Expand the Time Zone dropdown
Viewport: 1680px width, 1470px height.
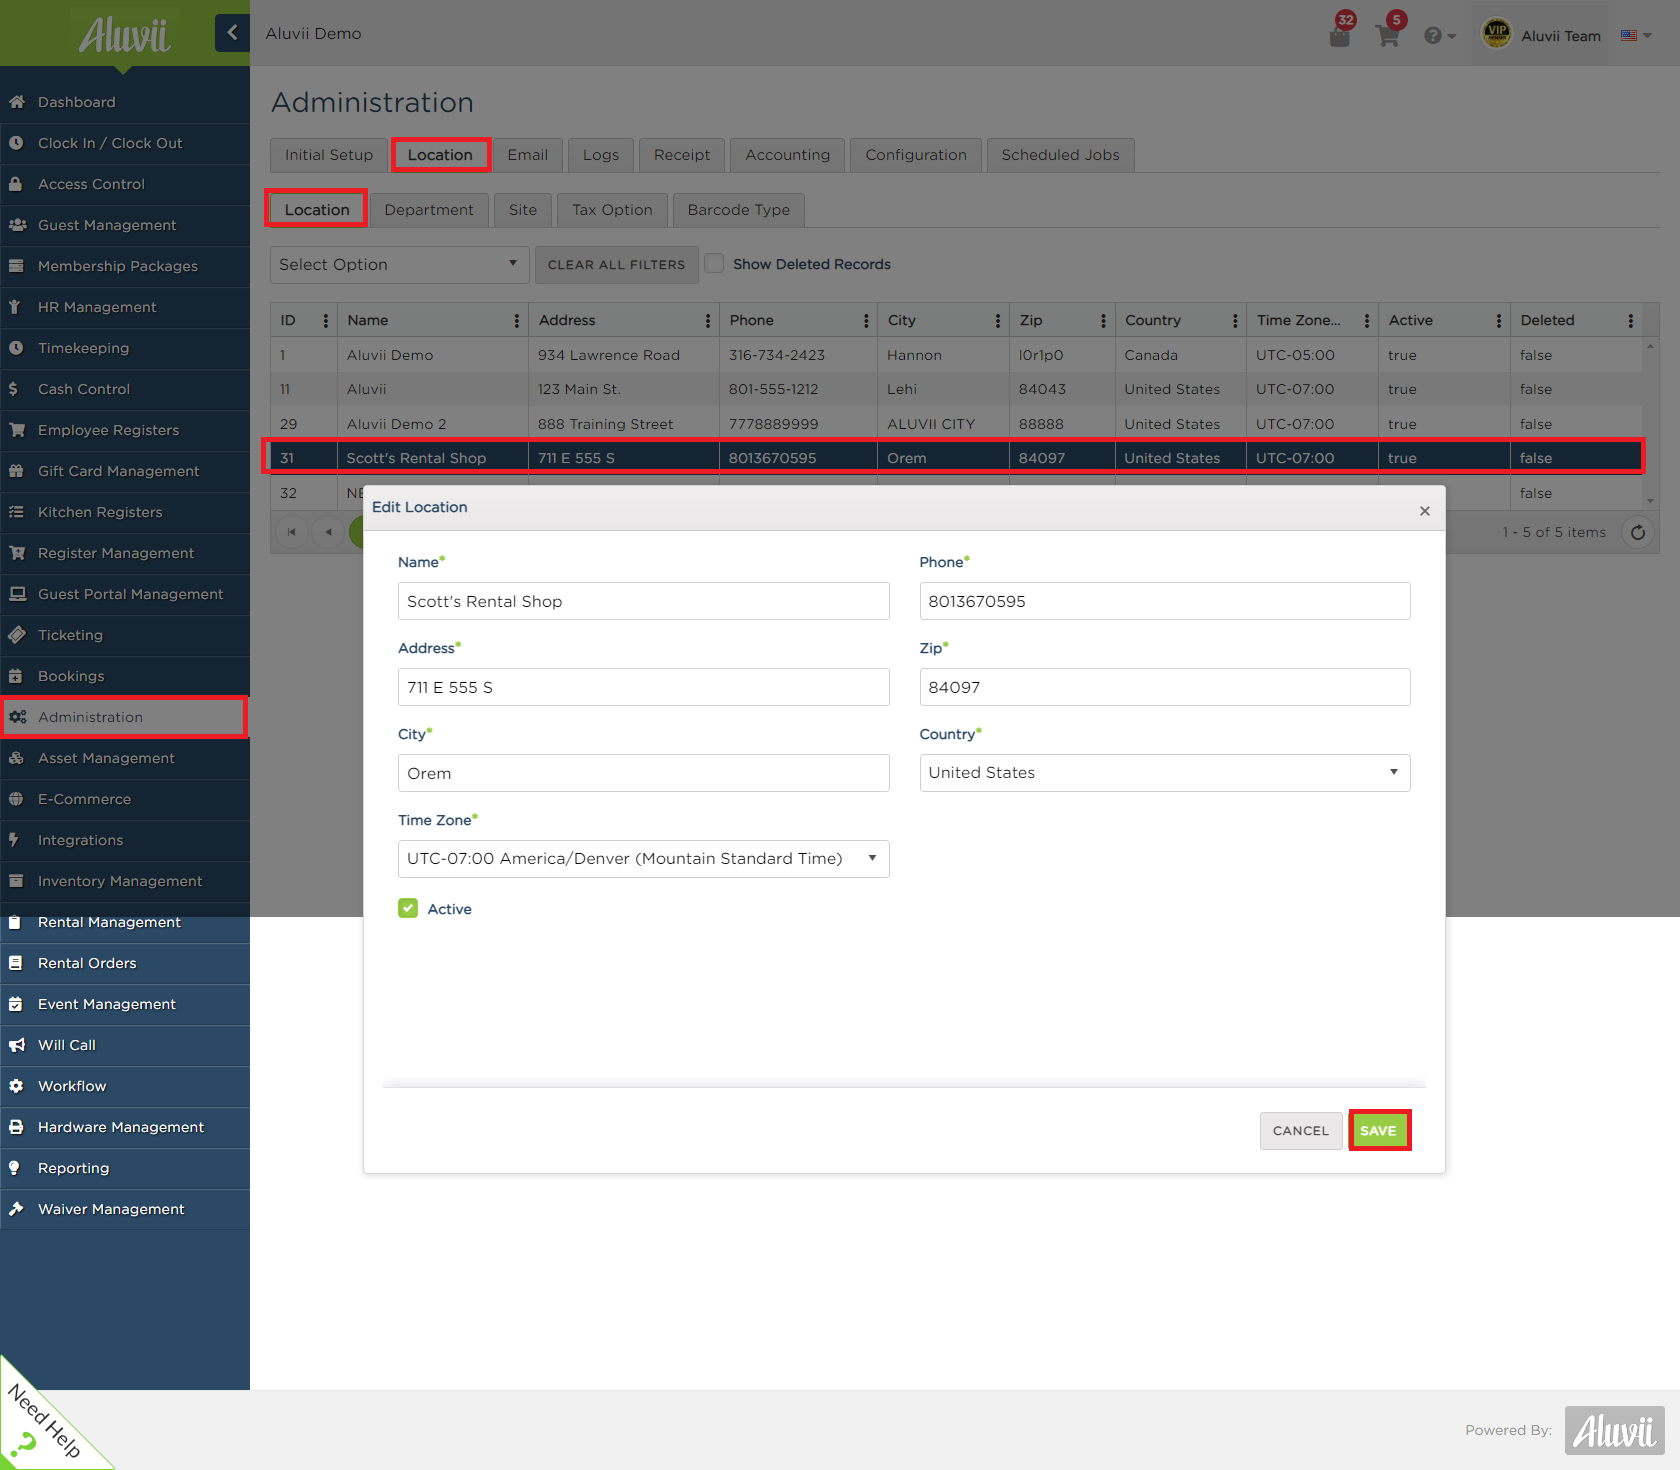(x=643, y=859)
